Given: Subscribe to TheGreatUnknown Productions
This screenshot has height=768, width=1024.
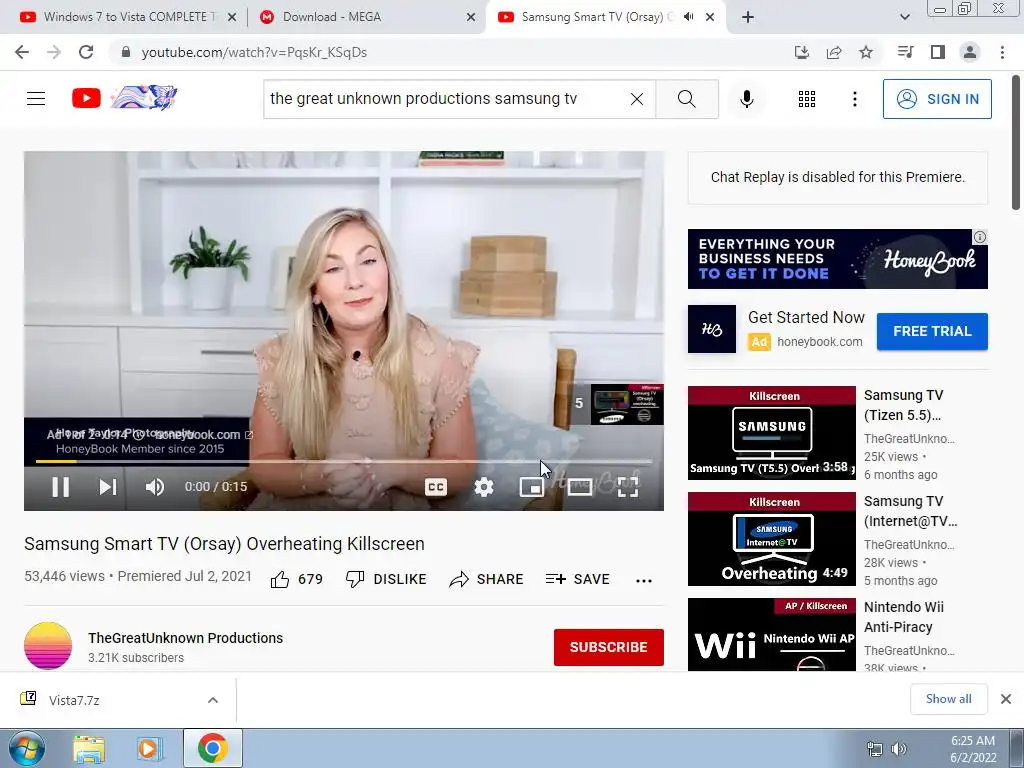Looking at the screenshot, I should coord(609,647).
